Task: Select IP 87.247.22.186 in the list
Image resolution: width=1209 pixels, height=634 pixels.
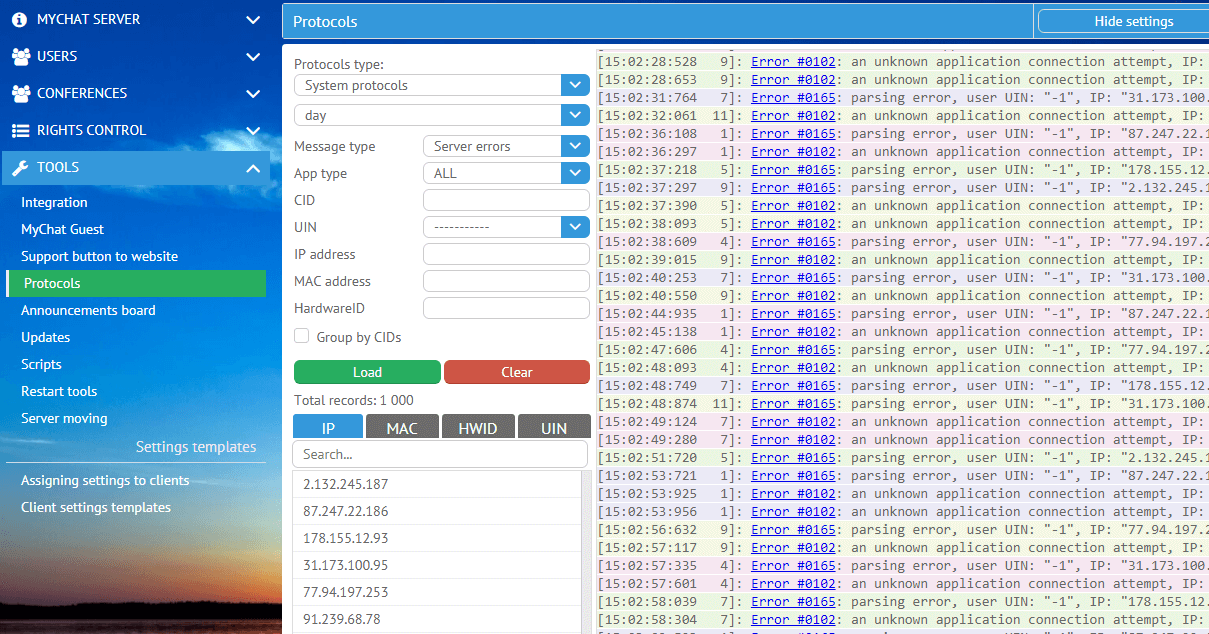Action: coord(436,511)
